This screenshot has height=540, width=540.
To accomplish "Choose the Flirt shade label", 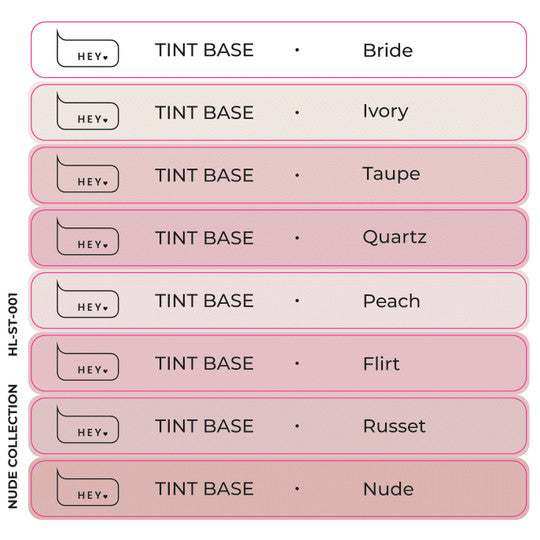I will (382, 364).
